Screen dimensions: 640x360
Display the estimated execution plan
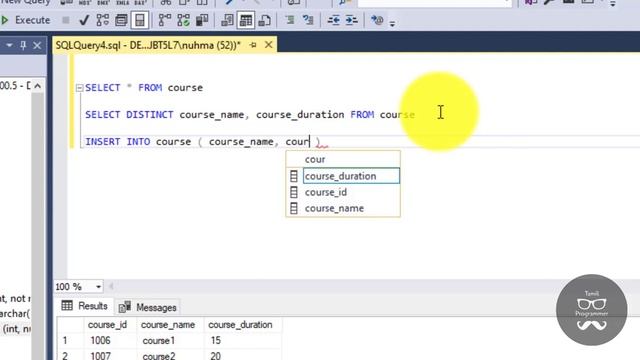coord(102,20)
